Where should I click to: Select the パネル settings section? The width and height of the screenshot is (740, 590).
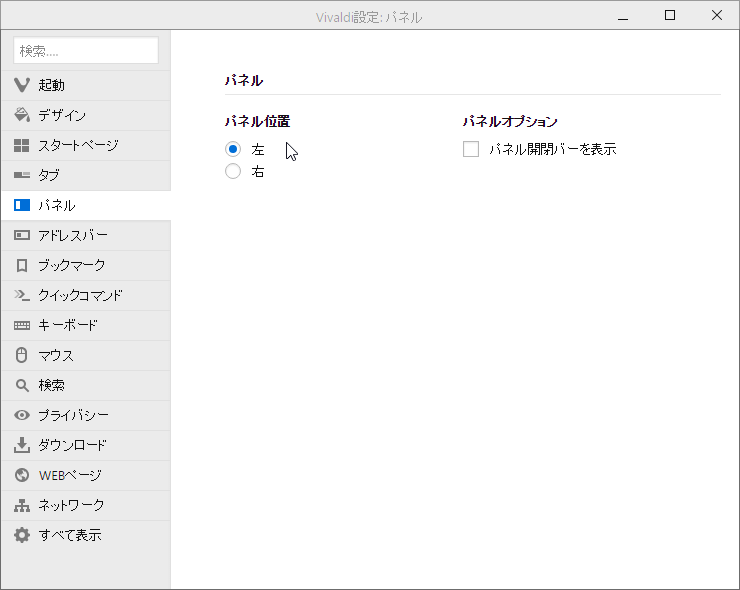(86, 205)
